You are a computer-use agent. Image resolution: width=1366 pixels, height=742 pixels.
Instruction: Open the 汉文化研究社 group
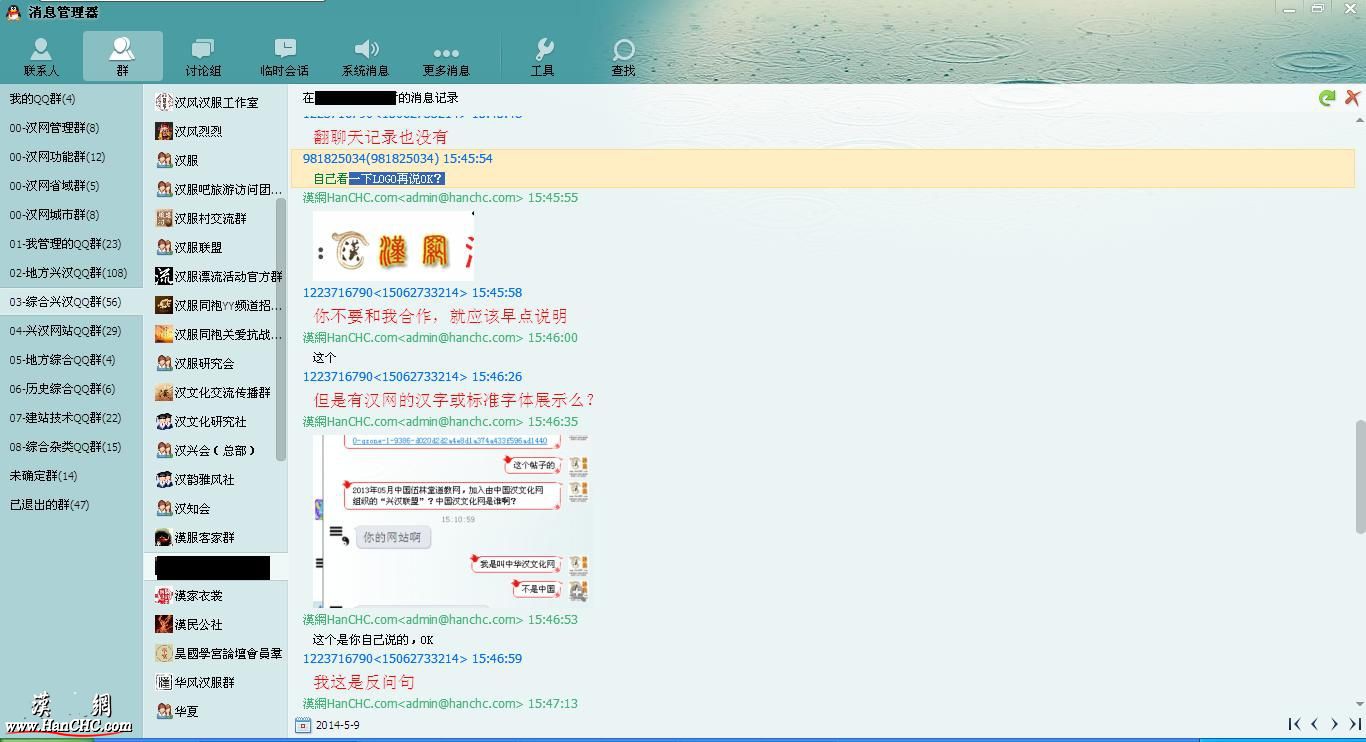pos(210,421)
